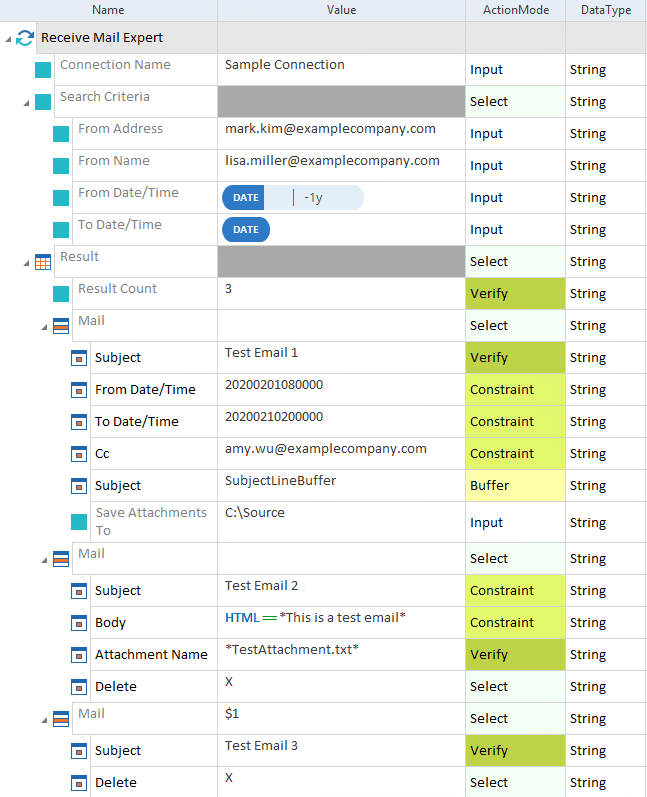This screenshot has height=797, width=647.
Task: Click the DATE button in To Date/Time row
Action: (x=245, y=230)
